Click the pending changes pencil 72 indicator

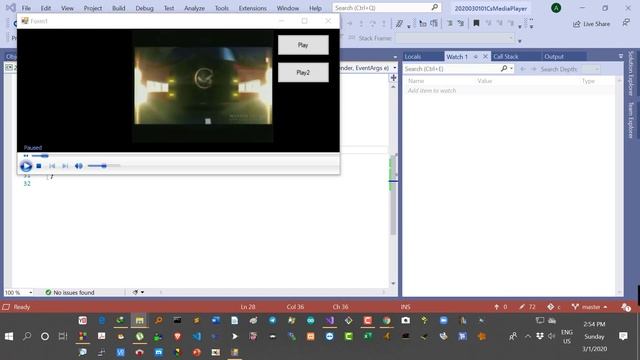[527, 307]
